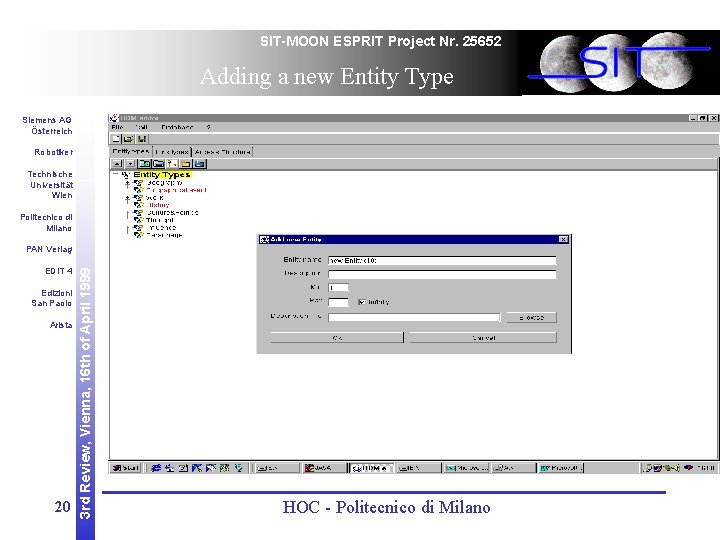Open the Database menu
Image resolution: width=720 pixels, height=540 pixels.
177,127
